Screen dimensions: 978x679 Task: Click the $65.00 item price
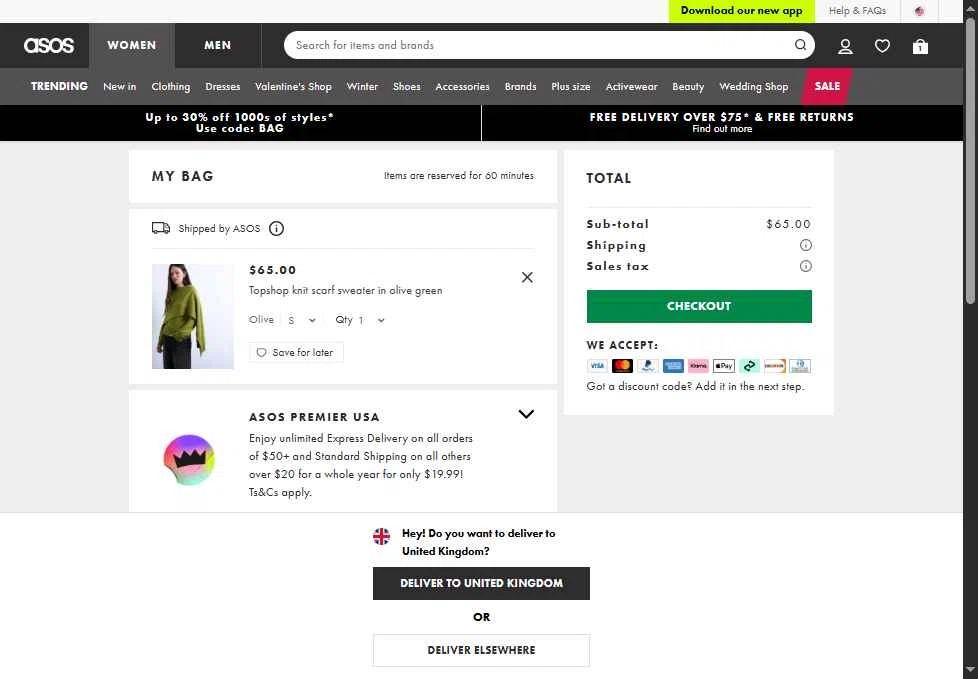tap(273, 270)
